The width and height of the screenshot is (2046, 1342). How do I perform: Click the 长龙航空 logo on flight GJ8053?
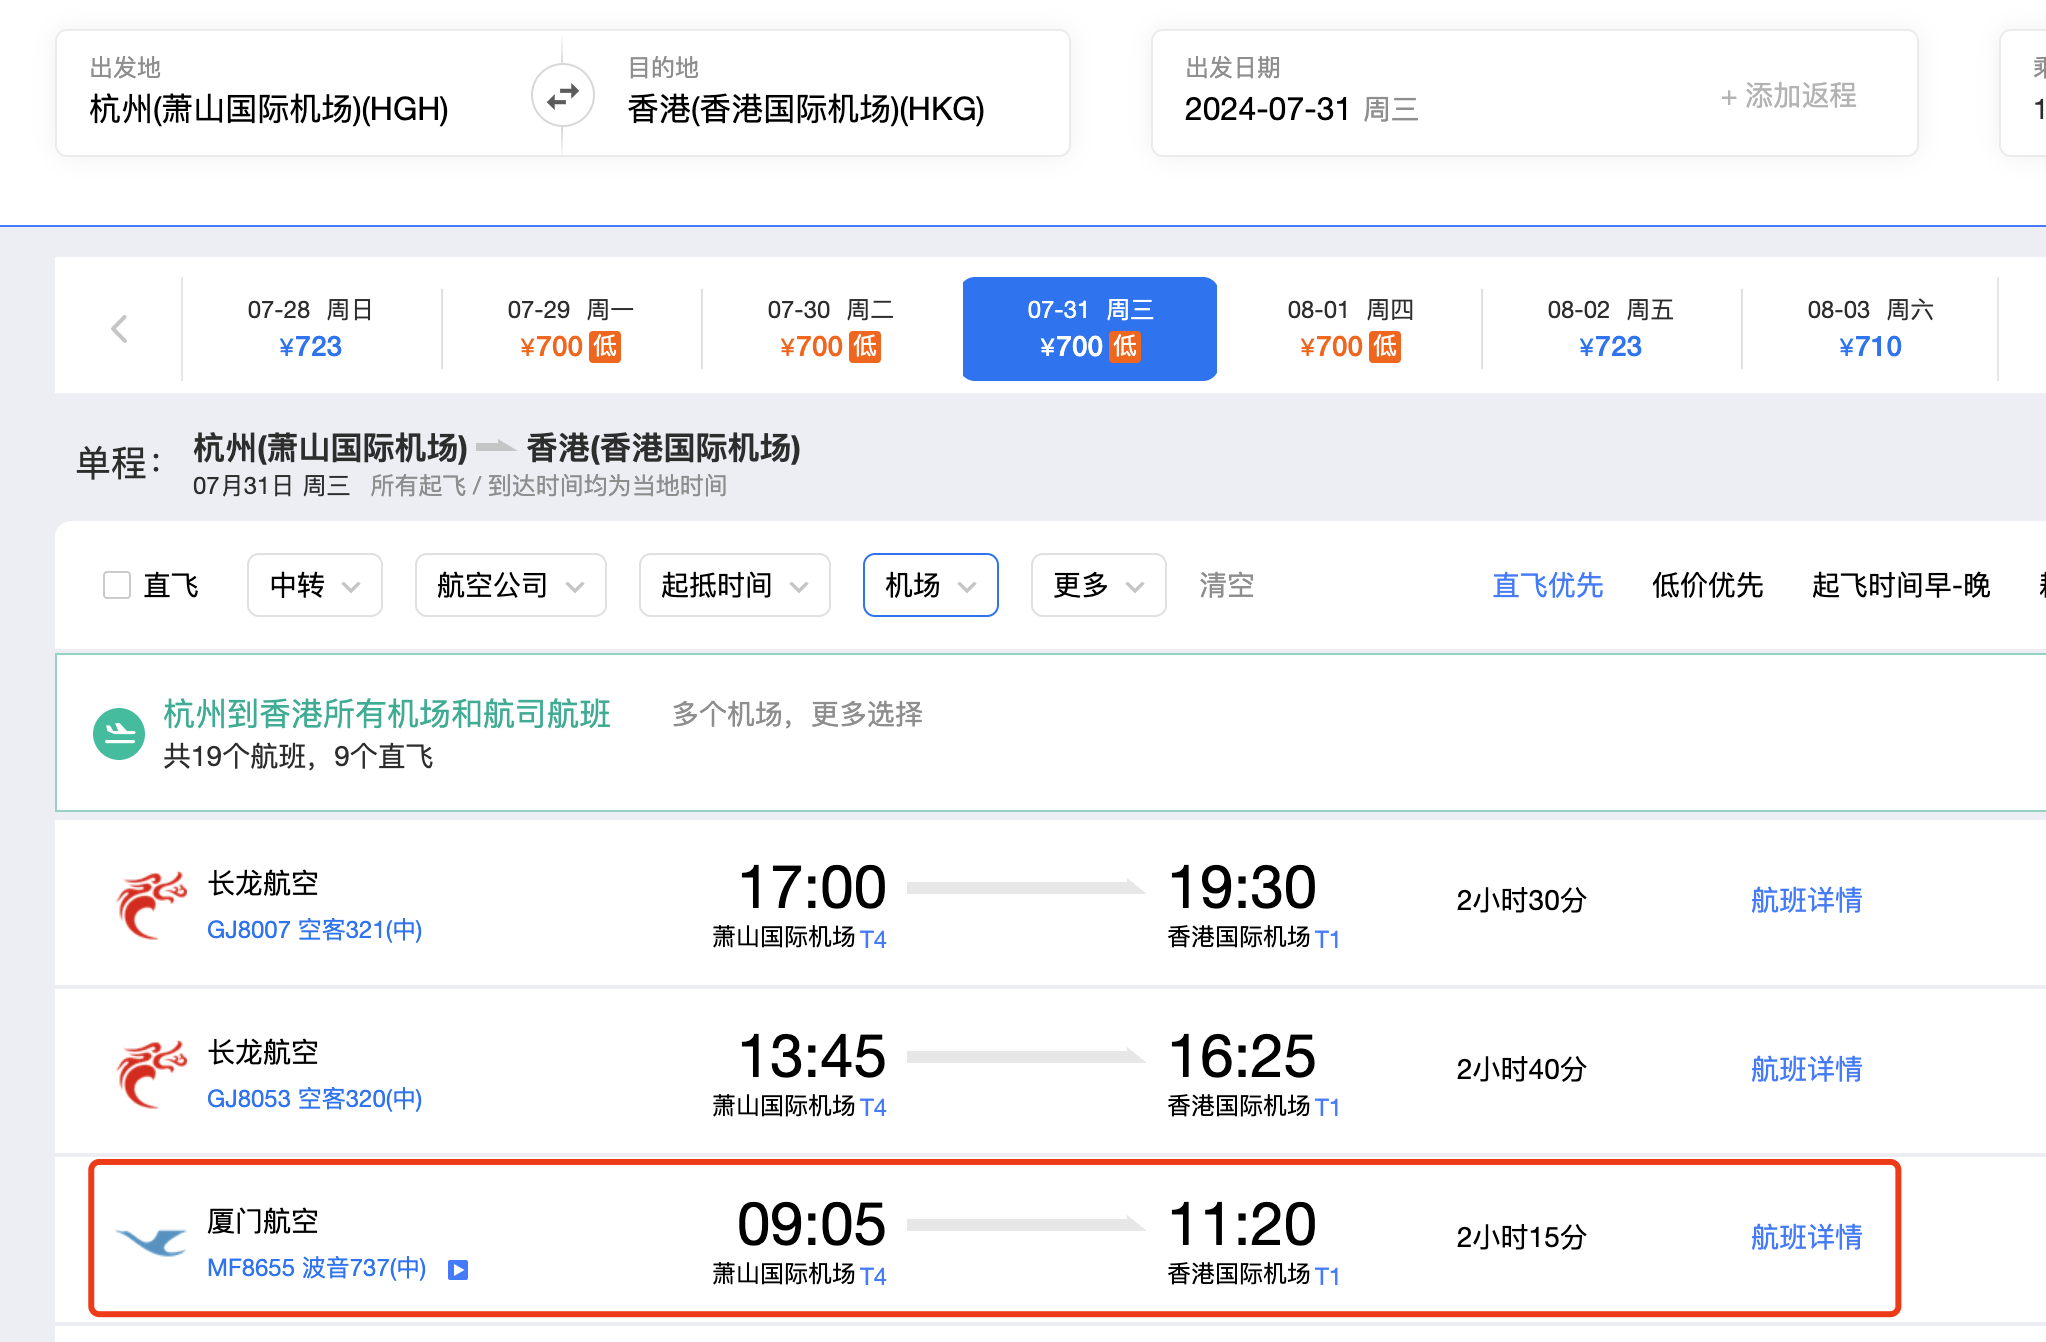point(151,1075)
